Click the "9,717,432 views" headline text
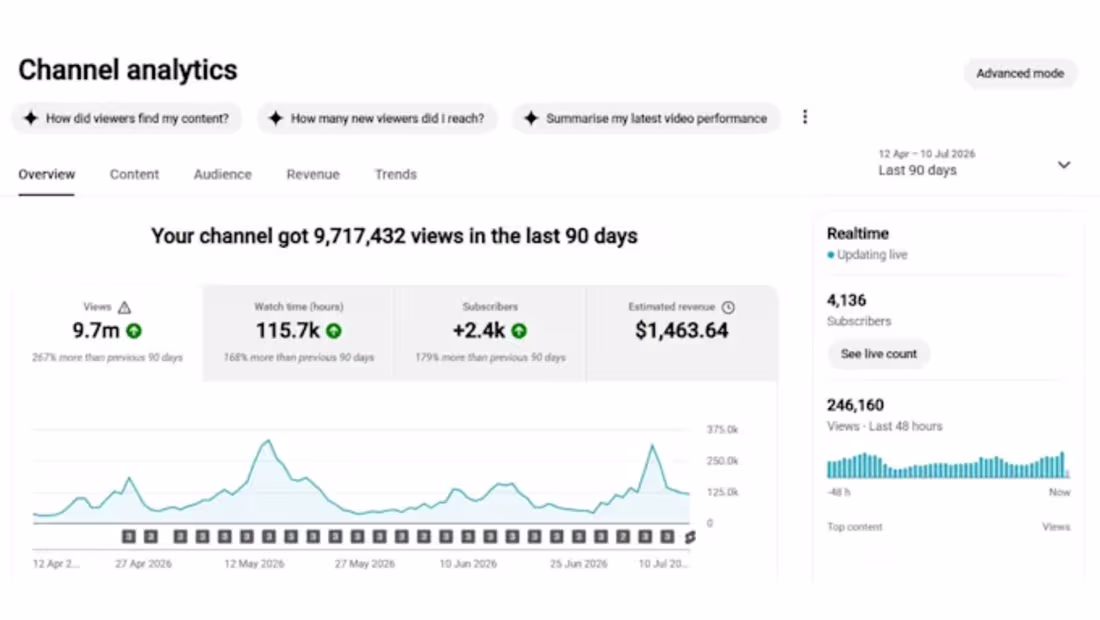The height and width of the screenshot is (620, 1100). click(389, 236)
